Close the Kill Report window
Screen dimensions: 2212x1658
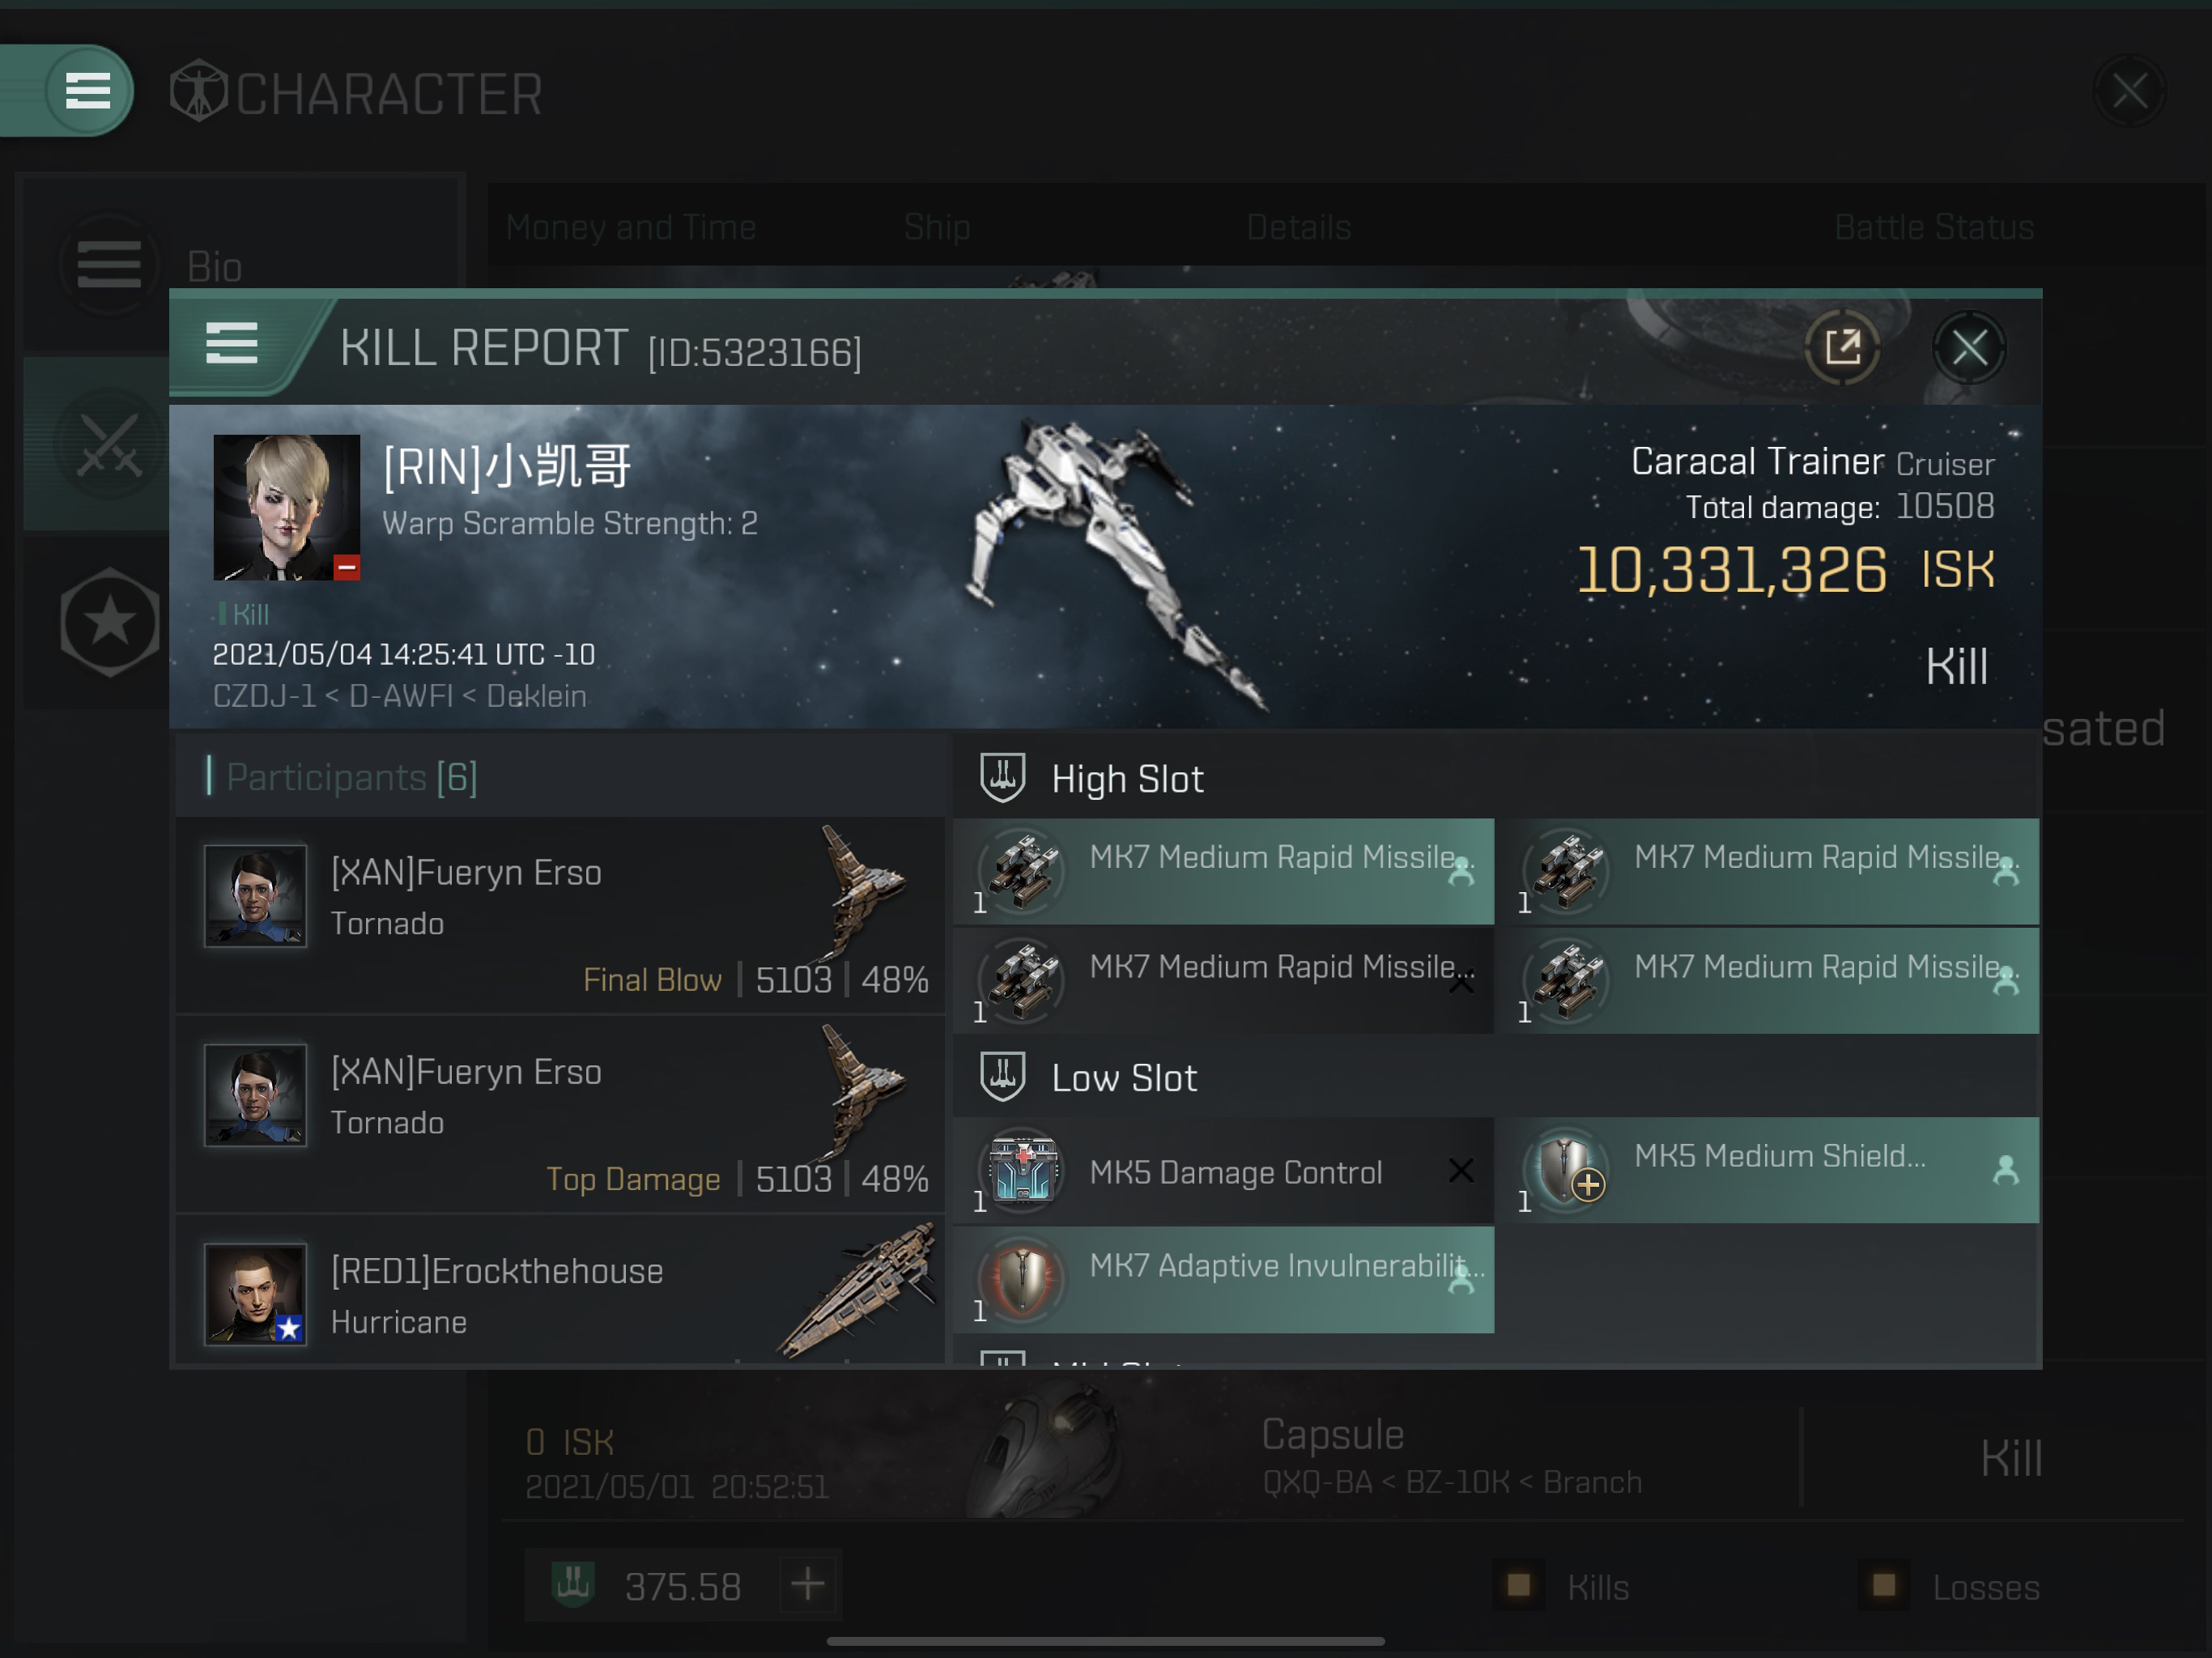[x=1969, y=349]
